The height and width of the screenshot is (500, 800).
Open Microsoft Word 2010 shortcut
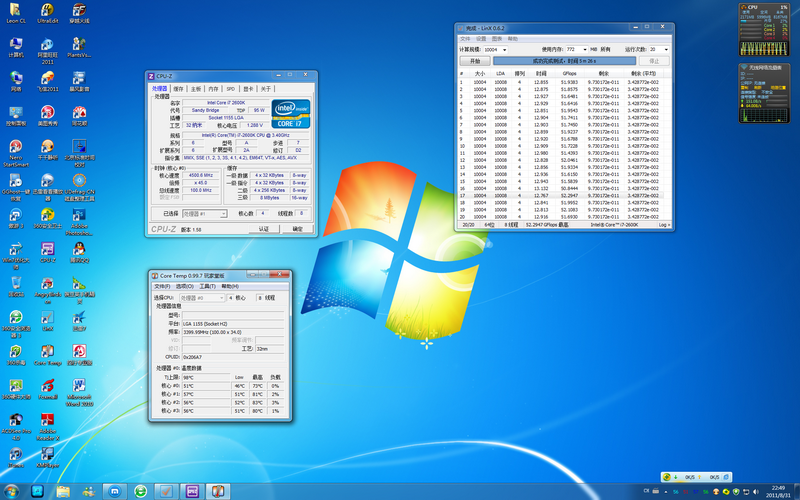[79, 393]
